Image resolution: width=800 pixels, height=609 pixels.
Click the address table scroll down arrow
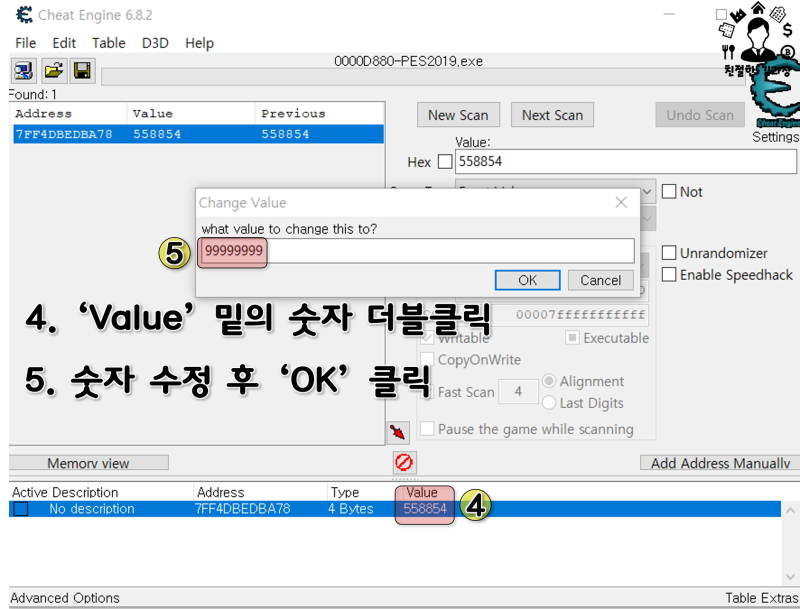pyautogui.click(x=790, y=576)
